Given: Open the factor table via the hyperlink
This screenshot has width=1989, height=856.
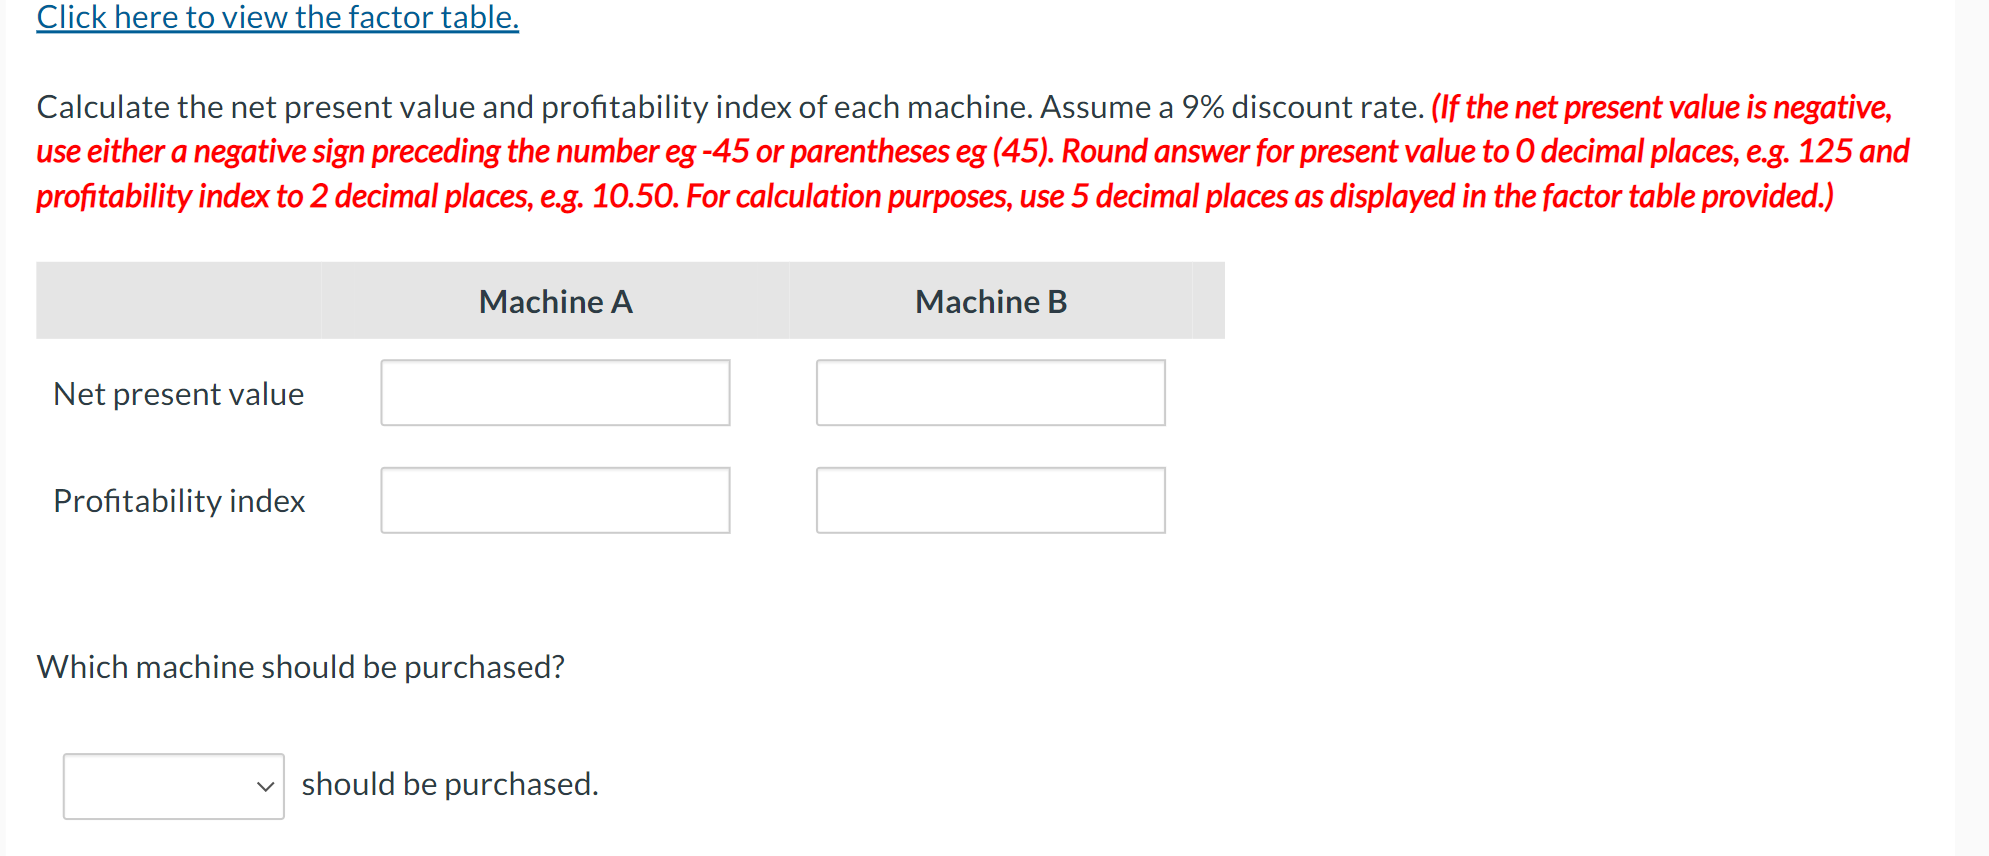Looking at the screenshot, I should (276, 17).
